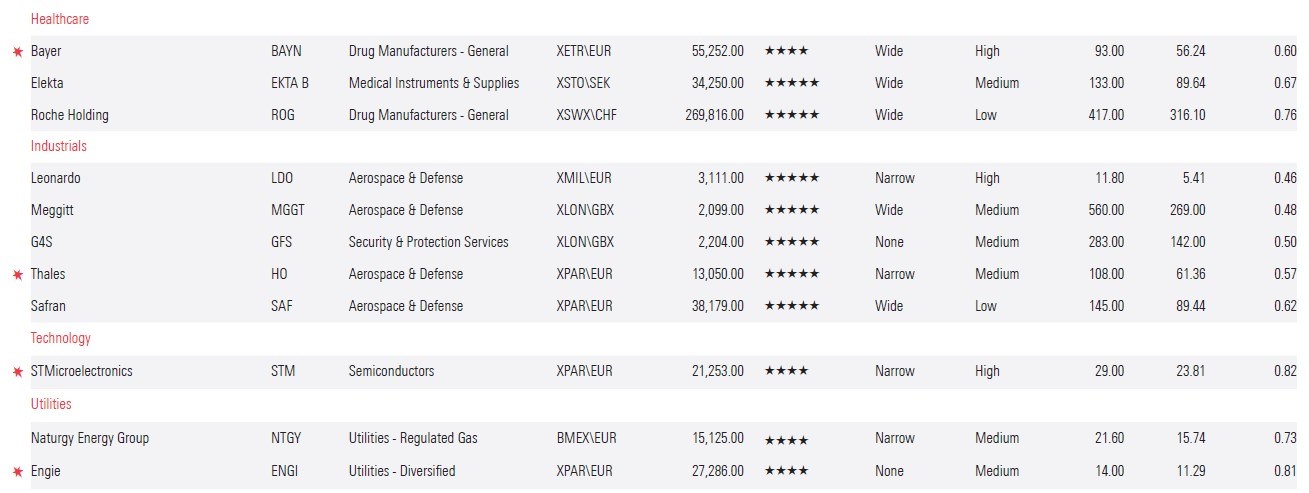Select the EKTA B ticker symbol
1309x493 pixels.
click(290, 83)
